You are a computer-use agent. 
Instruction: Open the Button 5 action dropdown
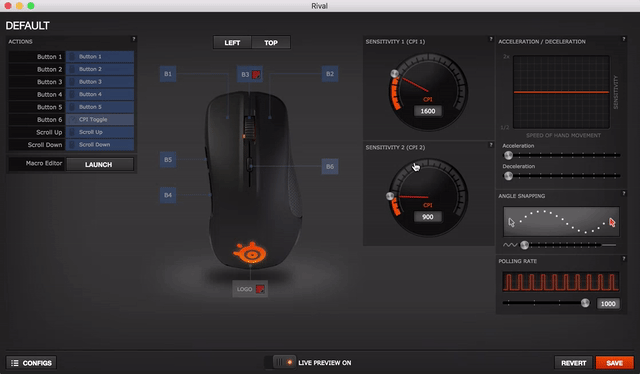coord(100,107)
